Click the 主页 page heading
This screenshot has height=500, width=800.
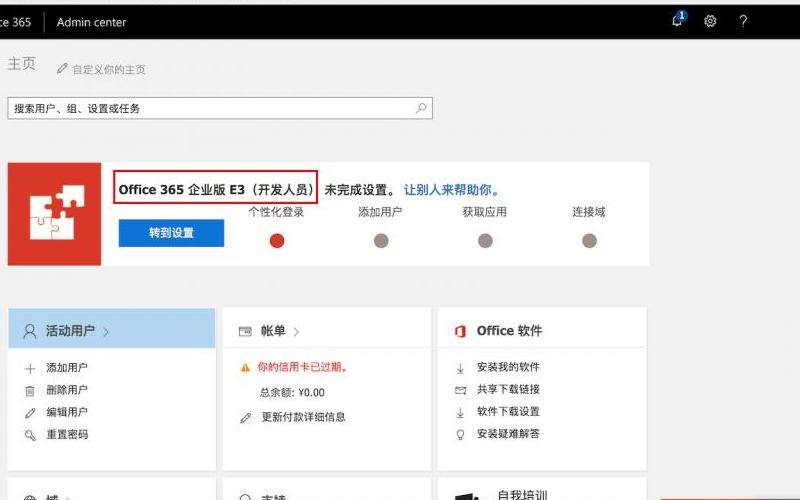[x=21, y=64]
